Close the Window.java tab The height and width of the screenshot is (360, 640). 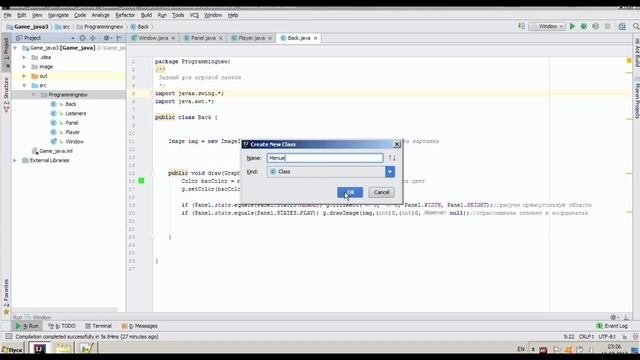coord(173,38)
